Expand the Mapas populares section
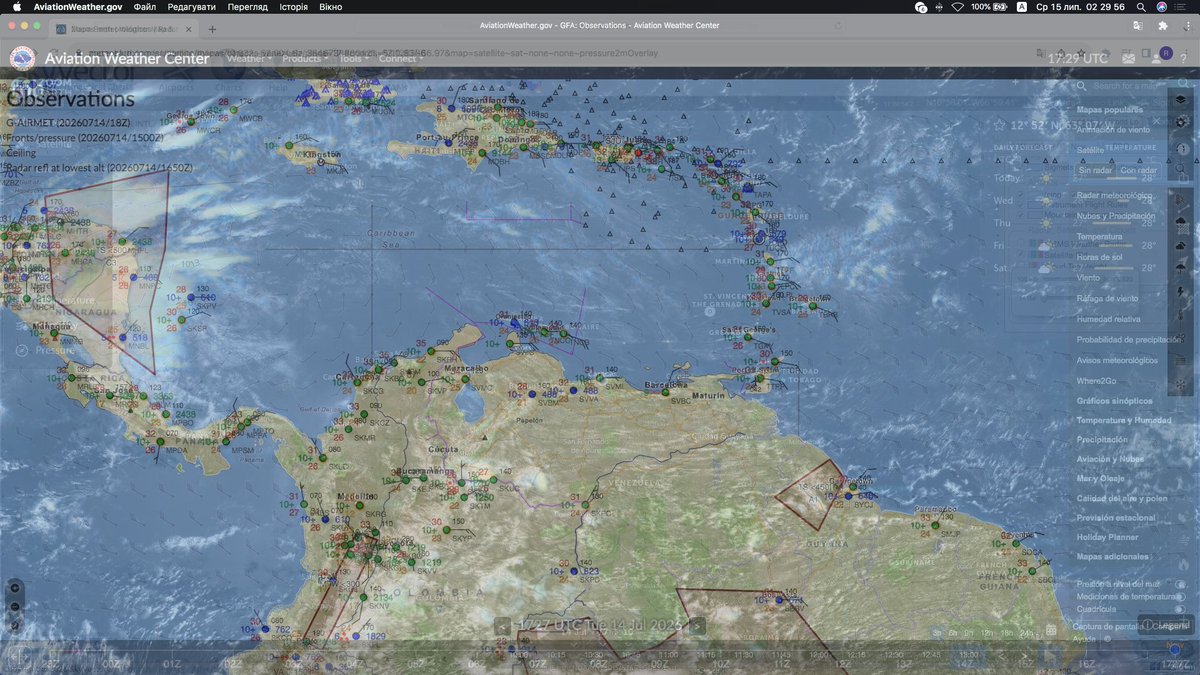This screenshot has height=675, width=1200. 1110,109
